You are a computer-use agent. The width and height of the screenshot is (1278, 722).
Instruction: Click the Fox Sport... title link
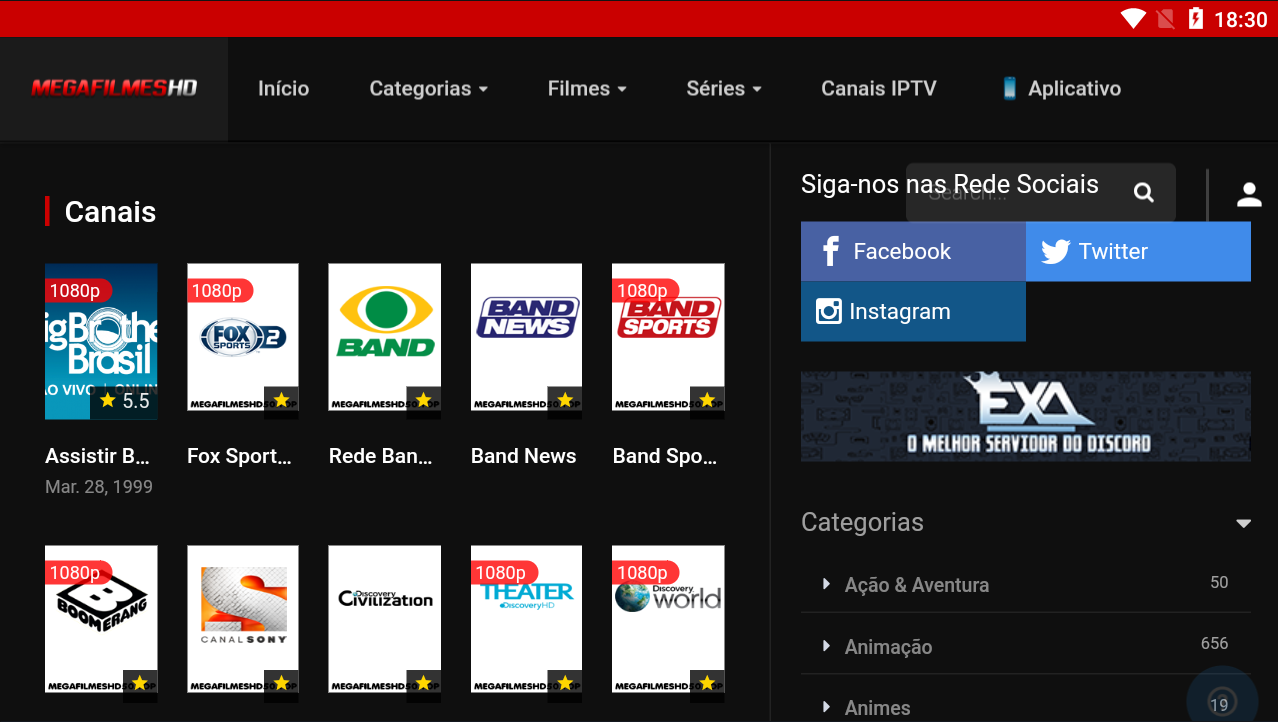(239, 456)
